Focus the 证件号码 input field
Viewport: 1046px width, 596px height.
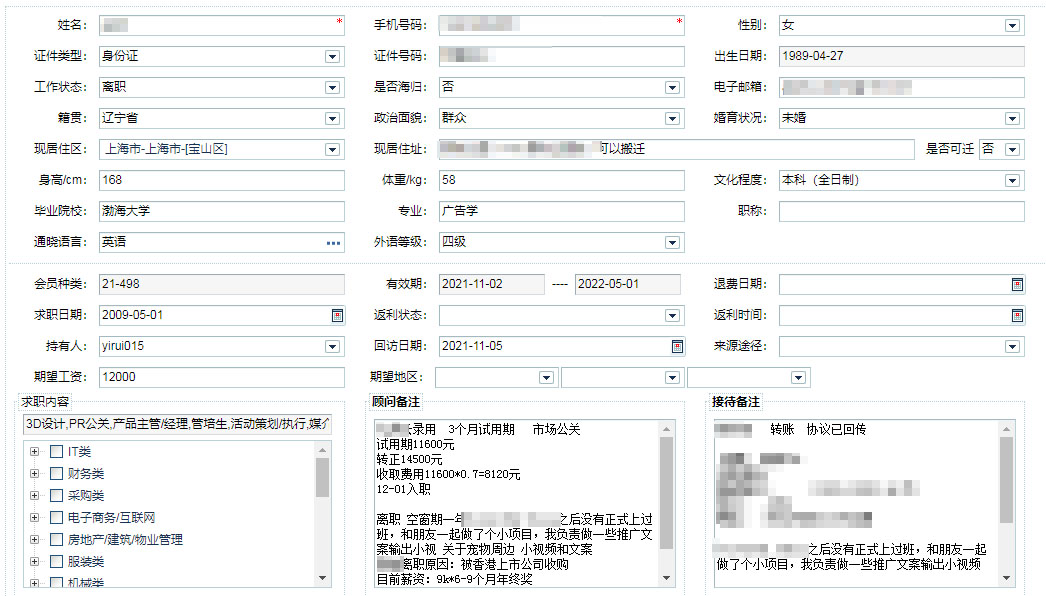tap(562, 56)
